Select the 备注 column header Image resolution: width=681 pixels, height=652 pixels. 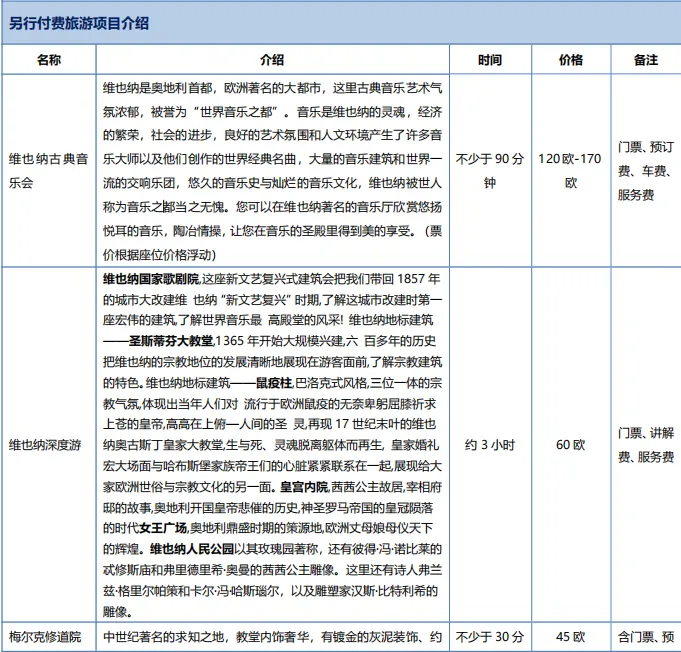tap(646, 60)
